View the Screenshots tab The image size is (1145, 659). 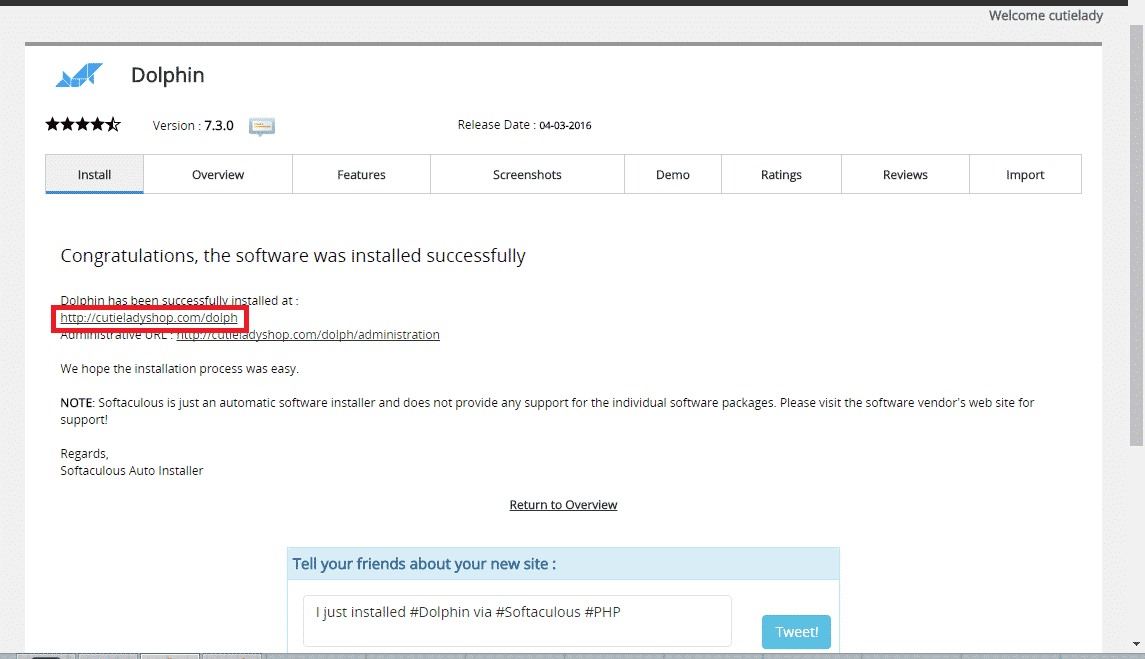[526, 175]
